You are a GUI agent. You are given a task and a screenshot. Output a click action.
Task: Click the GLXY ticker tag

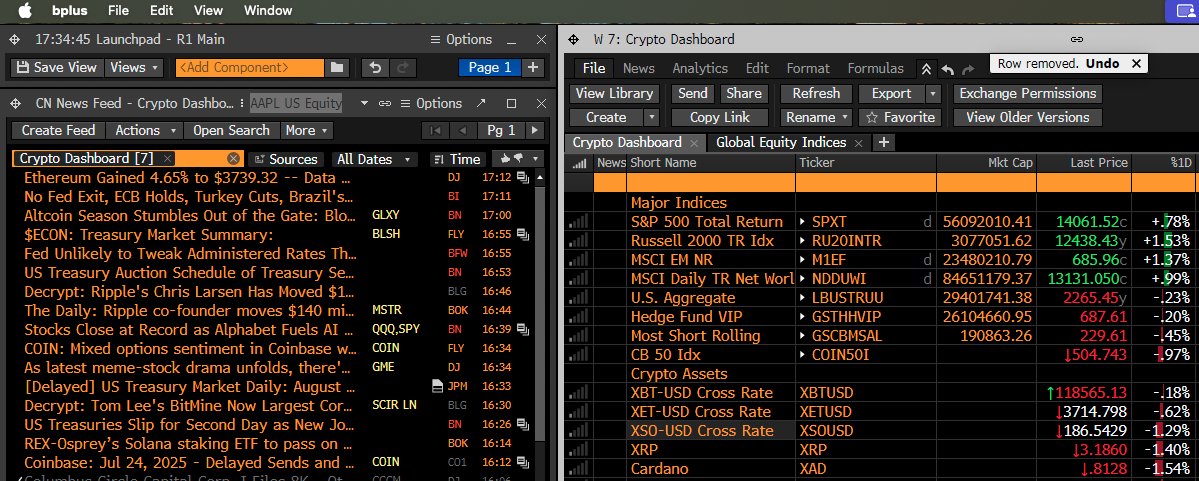click(x=386, y=216)
